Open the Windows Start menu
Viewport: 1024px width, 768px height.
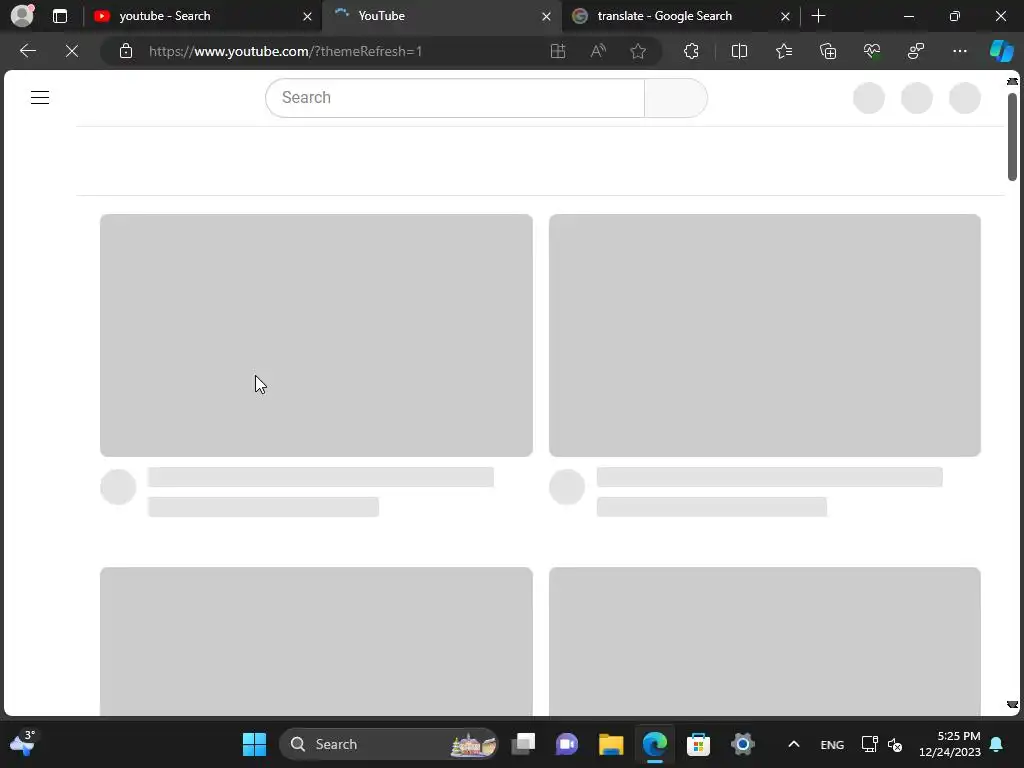[255, 744]
